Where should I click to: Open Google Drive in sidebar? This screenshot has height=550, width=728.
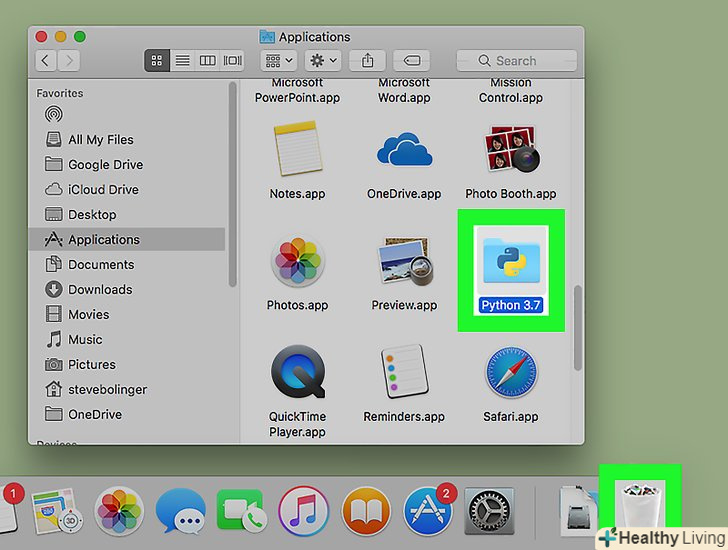[127, 165]
